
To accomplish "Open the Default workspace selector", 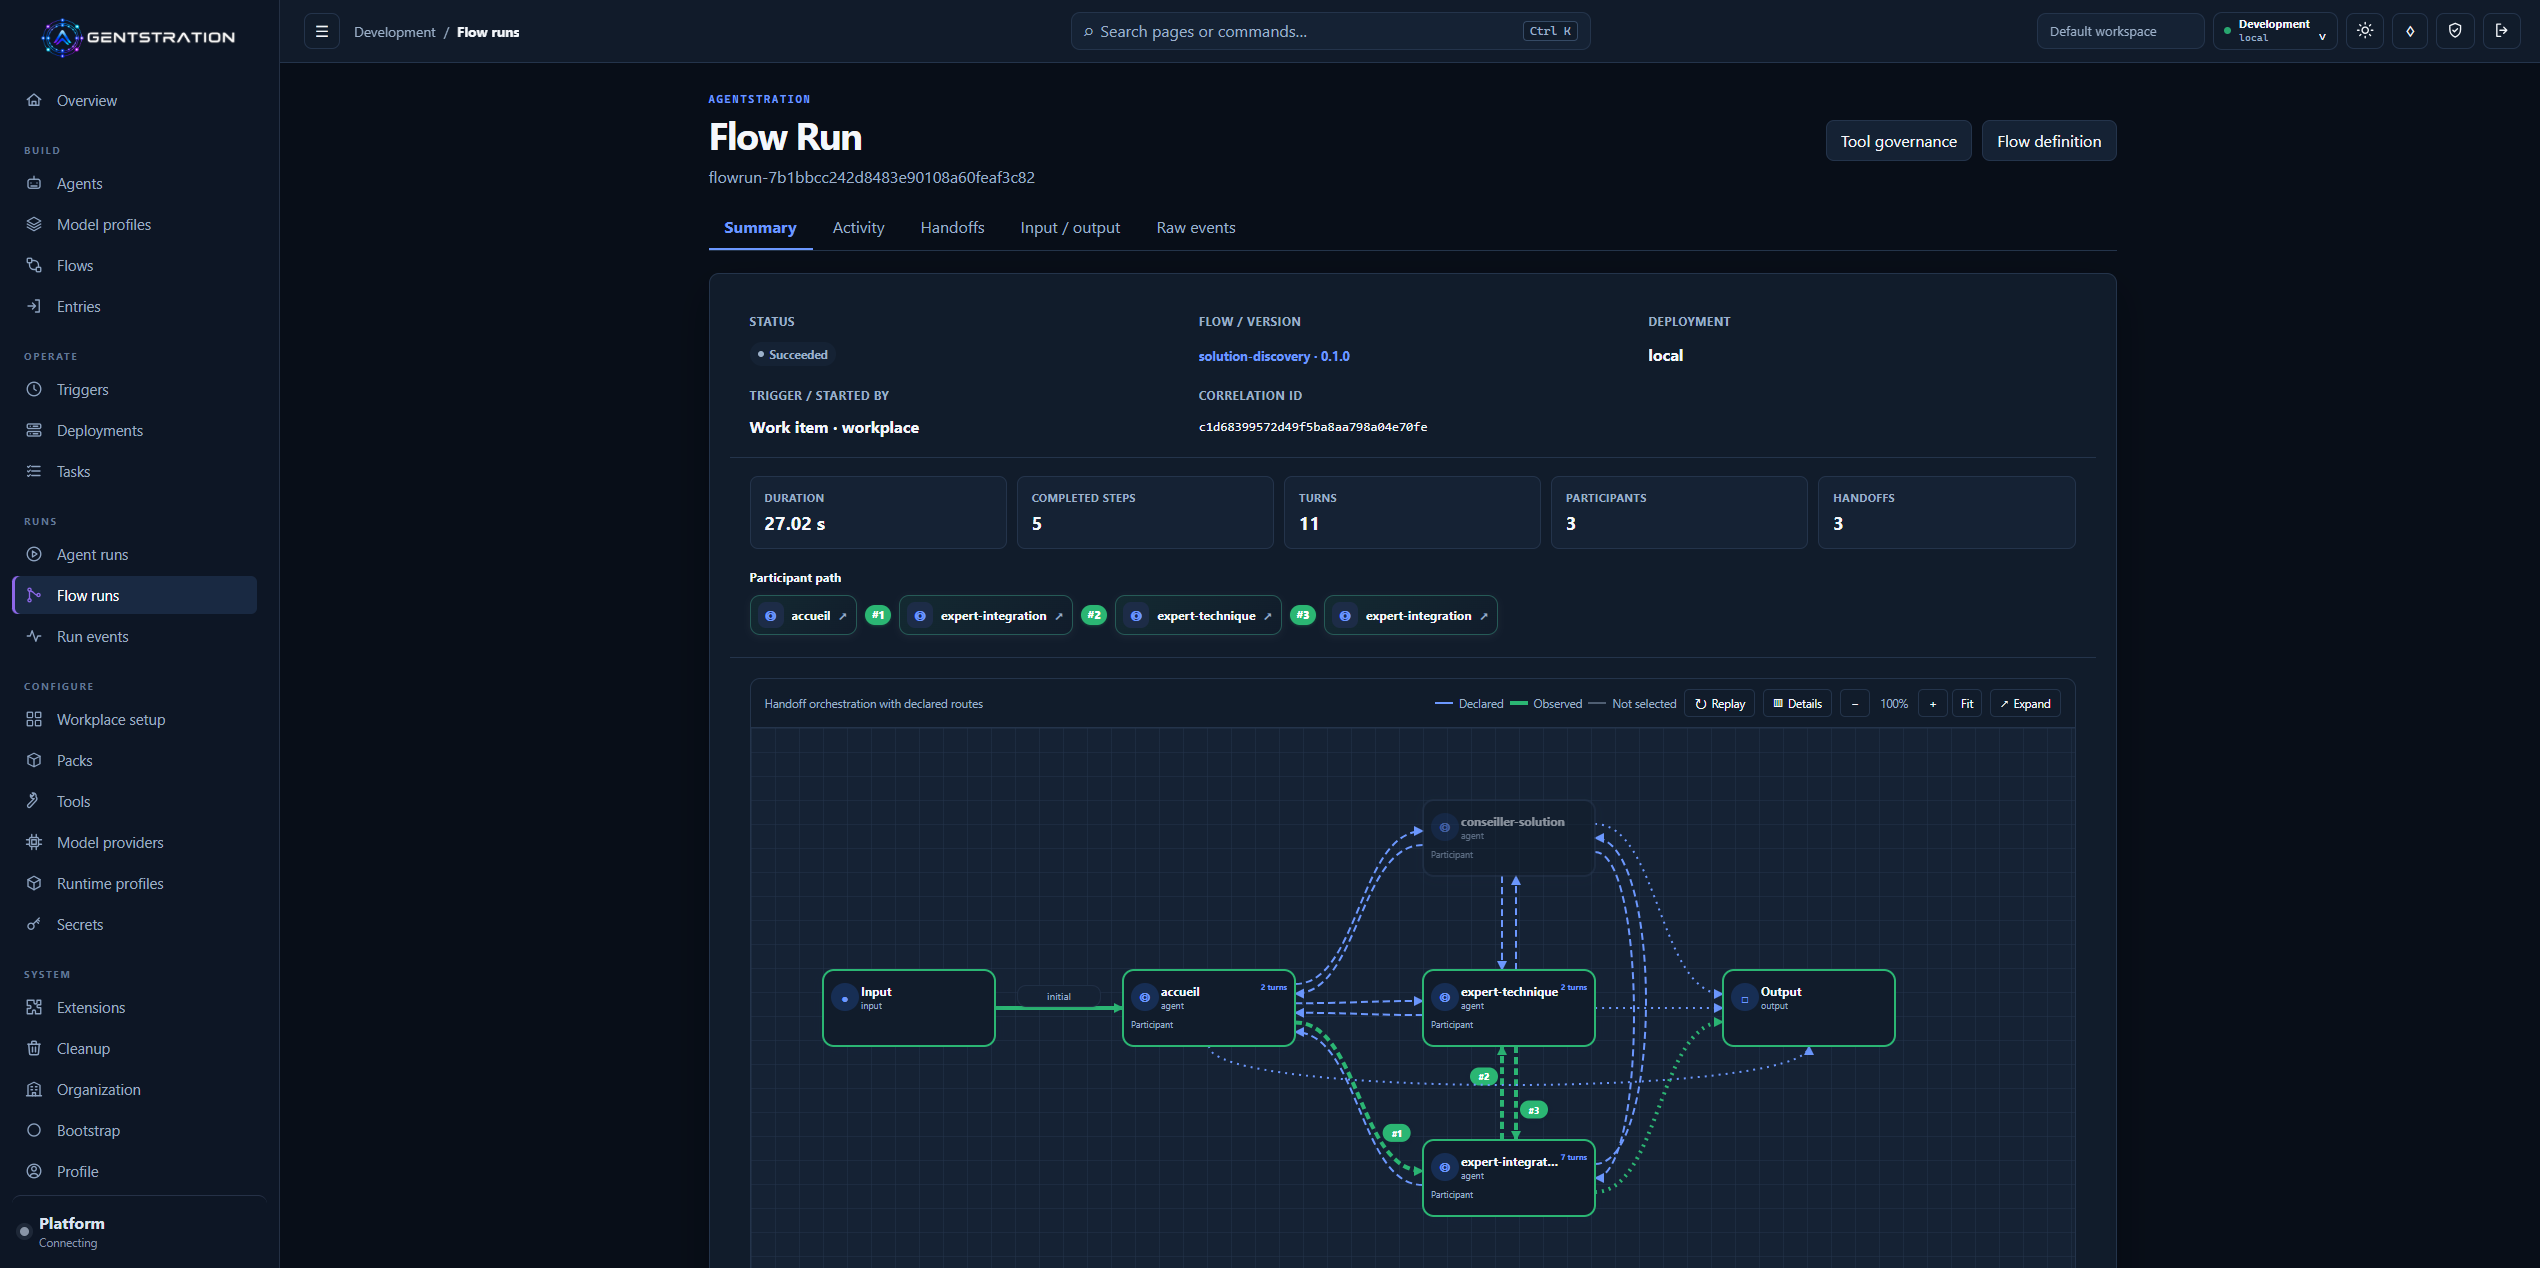I will pyautogui.click(x=2120, y=31).
